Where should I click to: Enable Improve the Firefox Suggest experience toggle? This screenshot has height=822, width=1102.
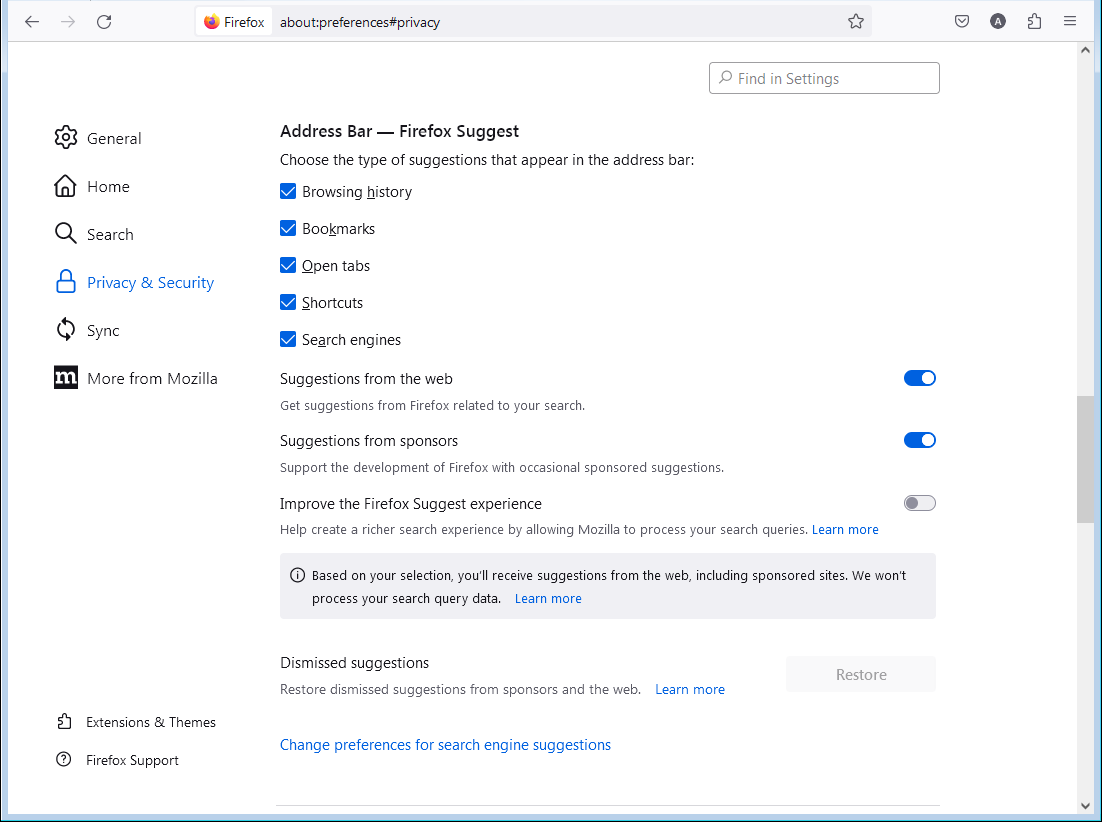pyautogui.click(x=919, y=503)
